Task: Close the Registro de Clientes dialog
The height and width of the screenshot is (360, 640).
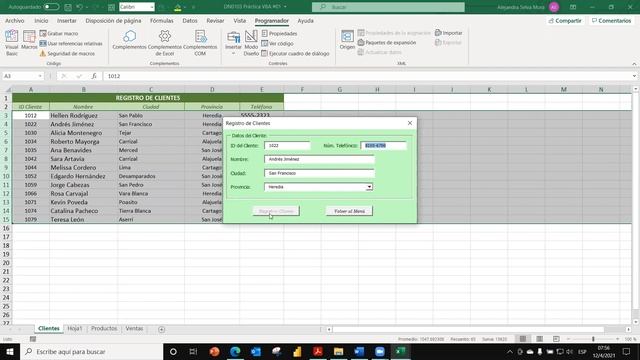Action: (410, 123)
